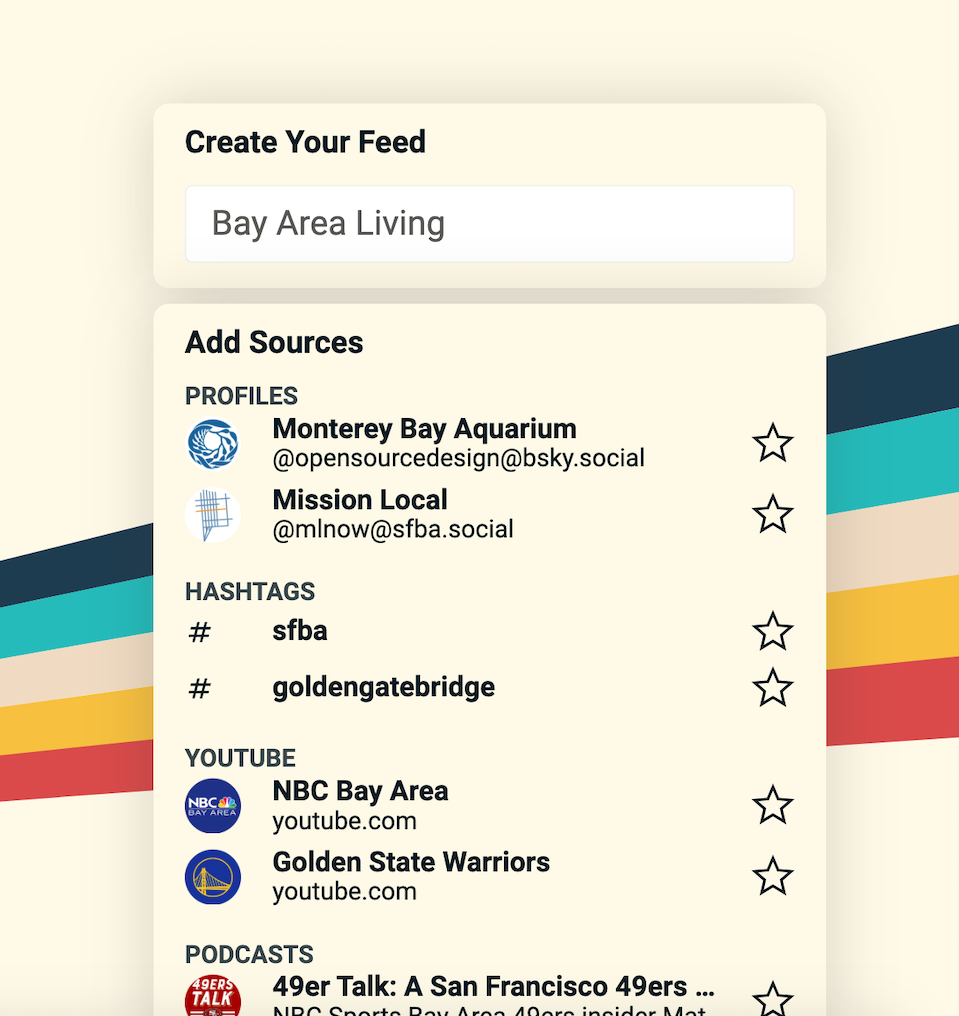959x1016 pixels.
Task: Open the @opensourcedesign@bsky.social handle
Action: tap(459, 458)
